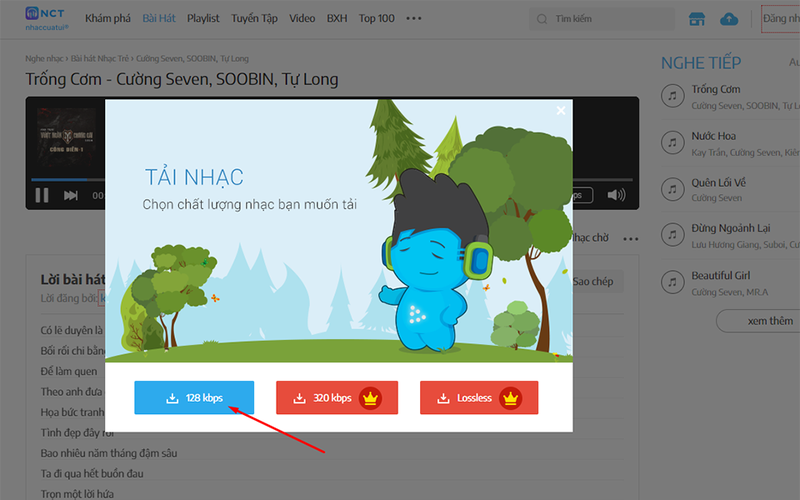Click music note icon beside Nước Hoa
Screen dimensions: 800x500
672,143
